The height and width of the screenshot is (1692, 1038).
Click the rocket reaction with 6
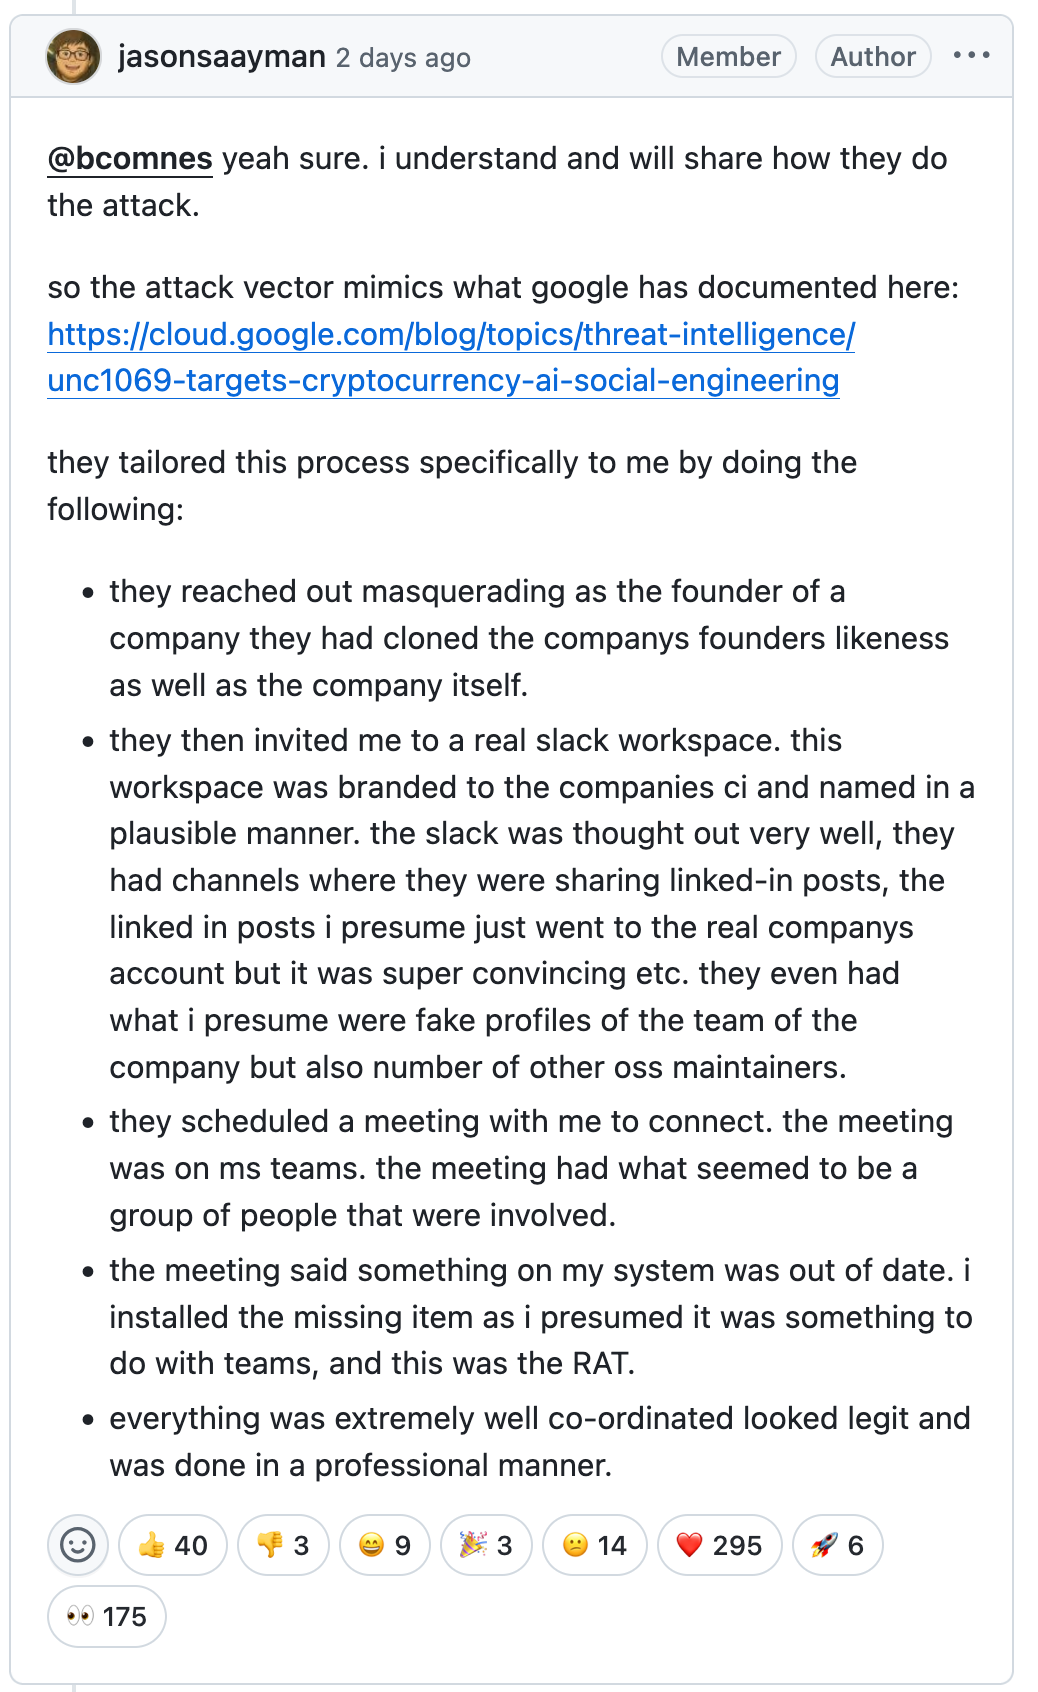[837, 1545]
